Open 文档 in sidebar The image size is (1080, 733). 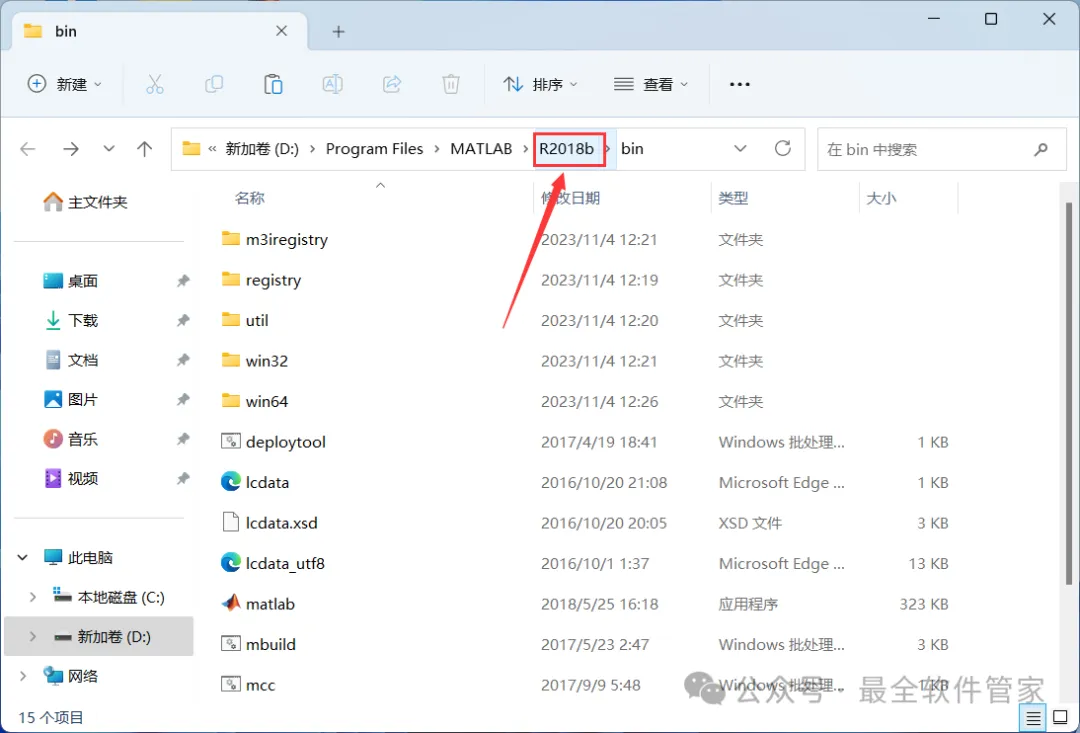pos(71,360)
